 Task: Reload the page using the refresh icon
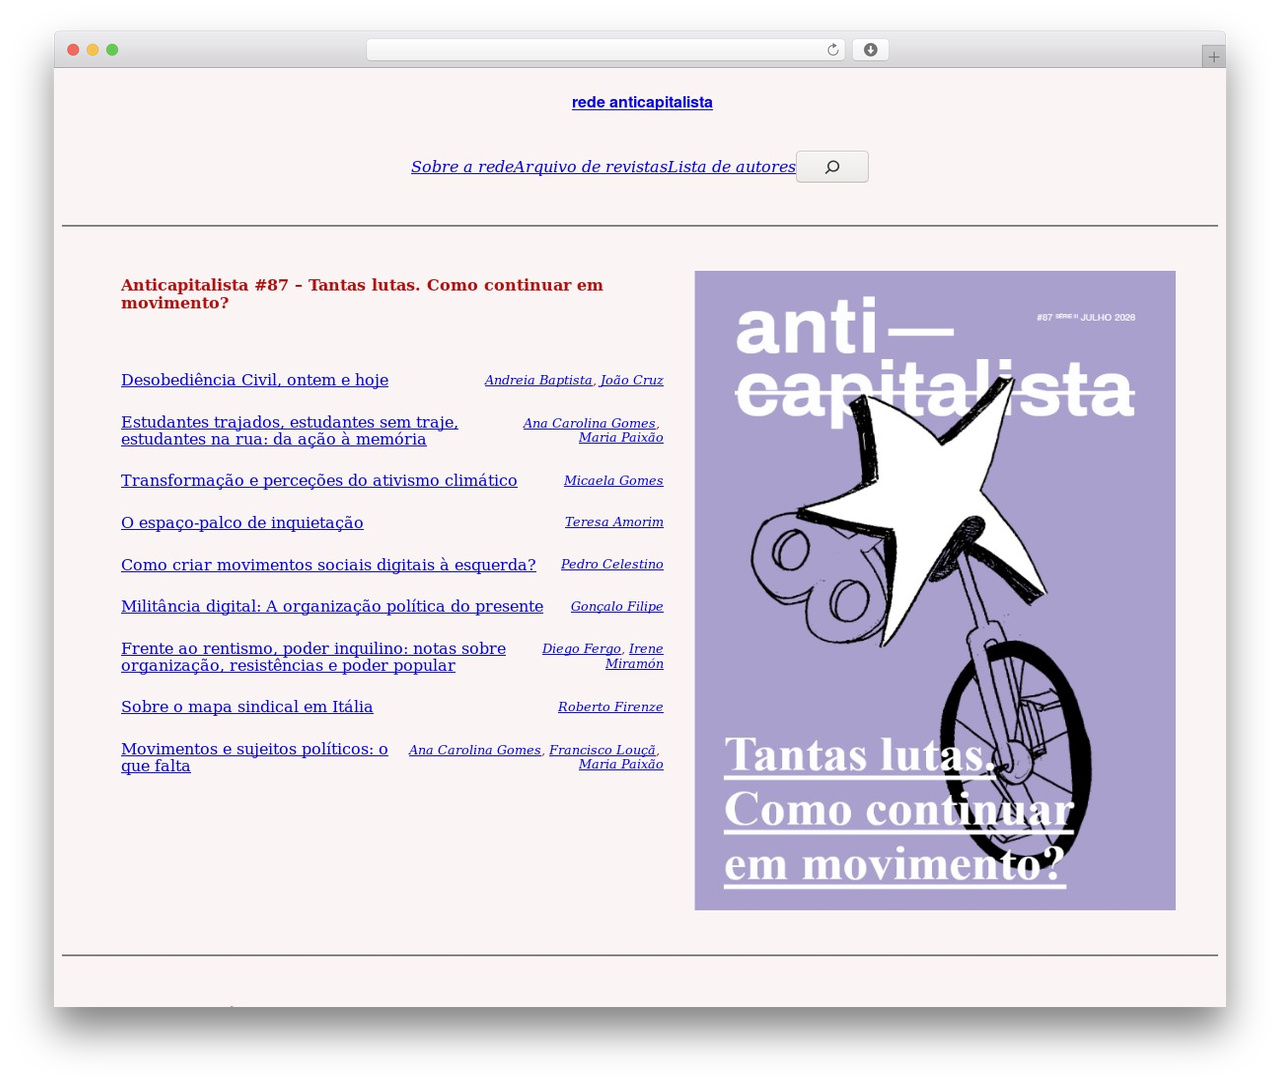[832, 50]
